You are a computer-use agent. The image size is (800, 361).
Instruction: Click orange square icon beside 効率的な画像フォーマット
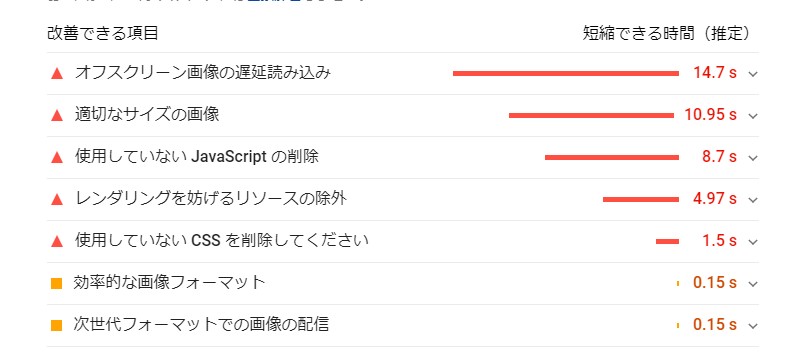pyautogui.click(x=57, y=283)
